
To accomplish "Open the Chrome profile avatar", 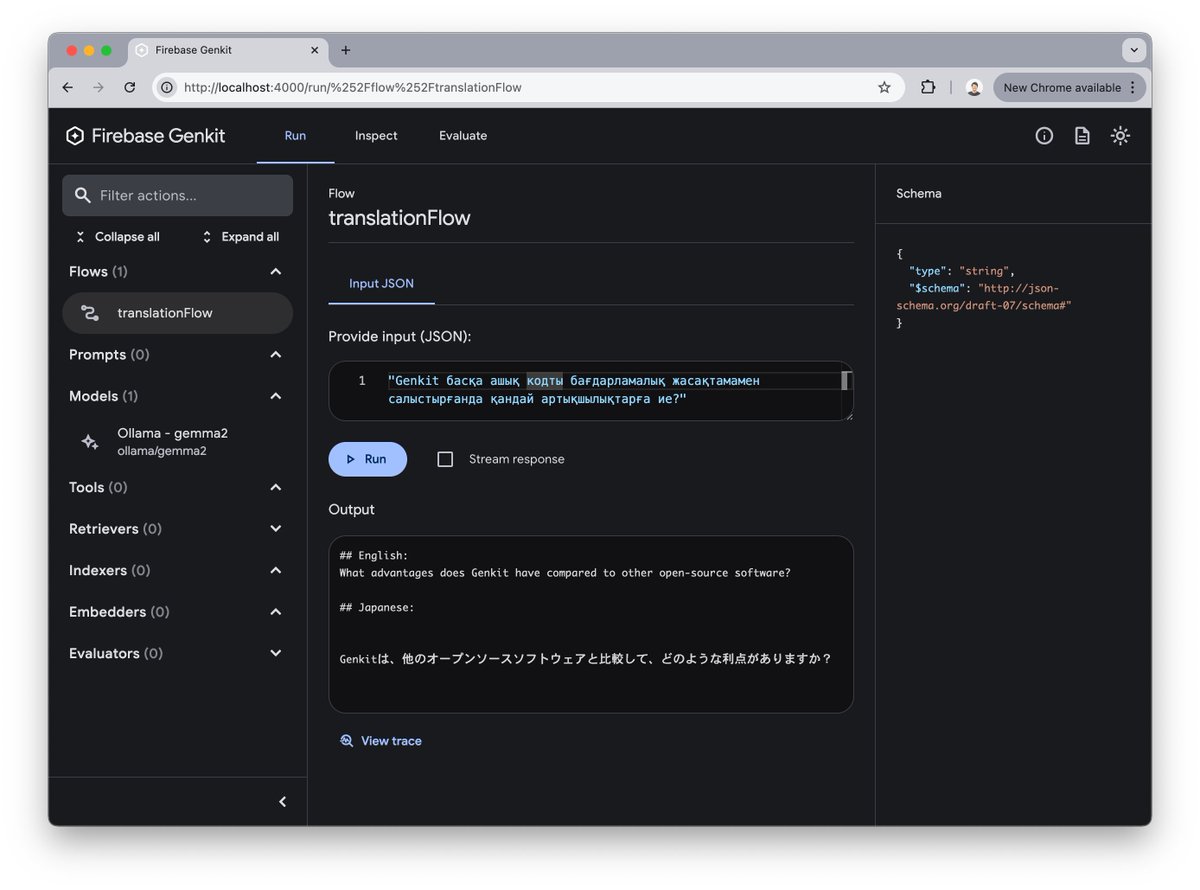I will click(974, 88).
